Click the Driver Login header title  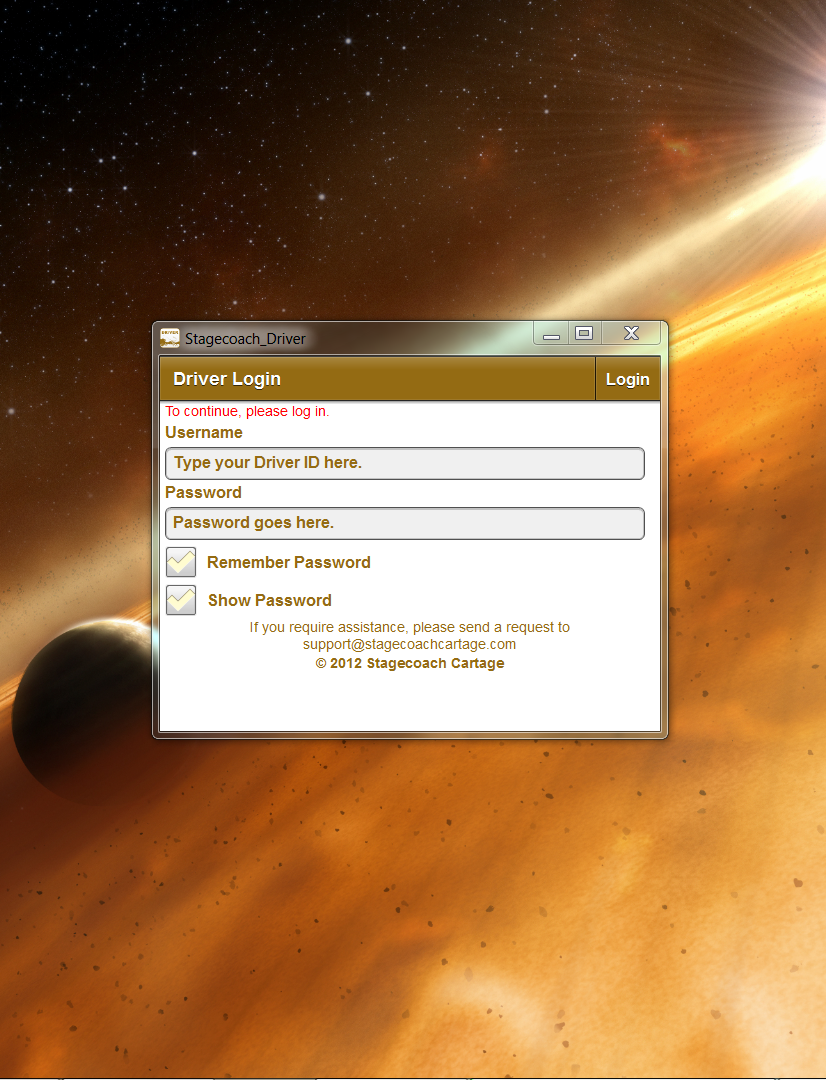[227, 379]
